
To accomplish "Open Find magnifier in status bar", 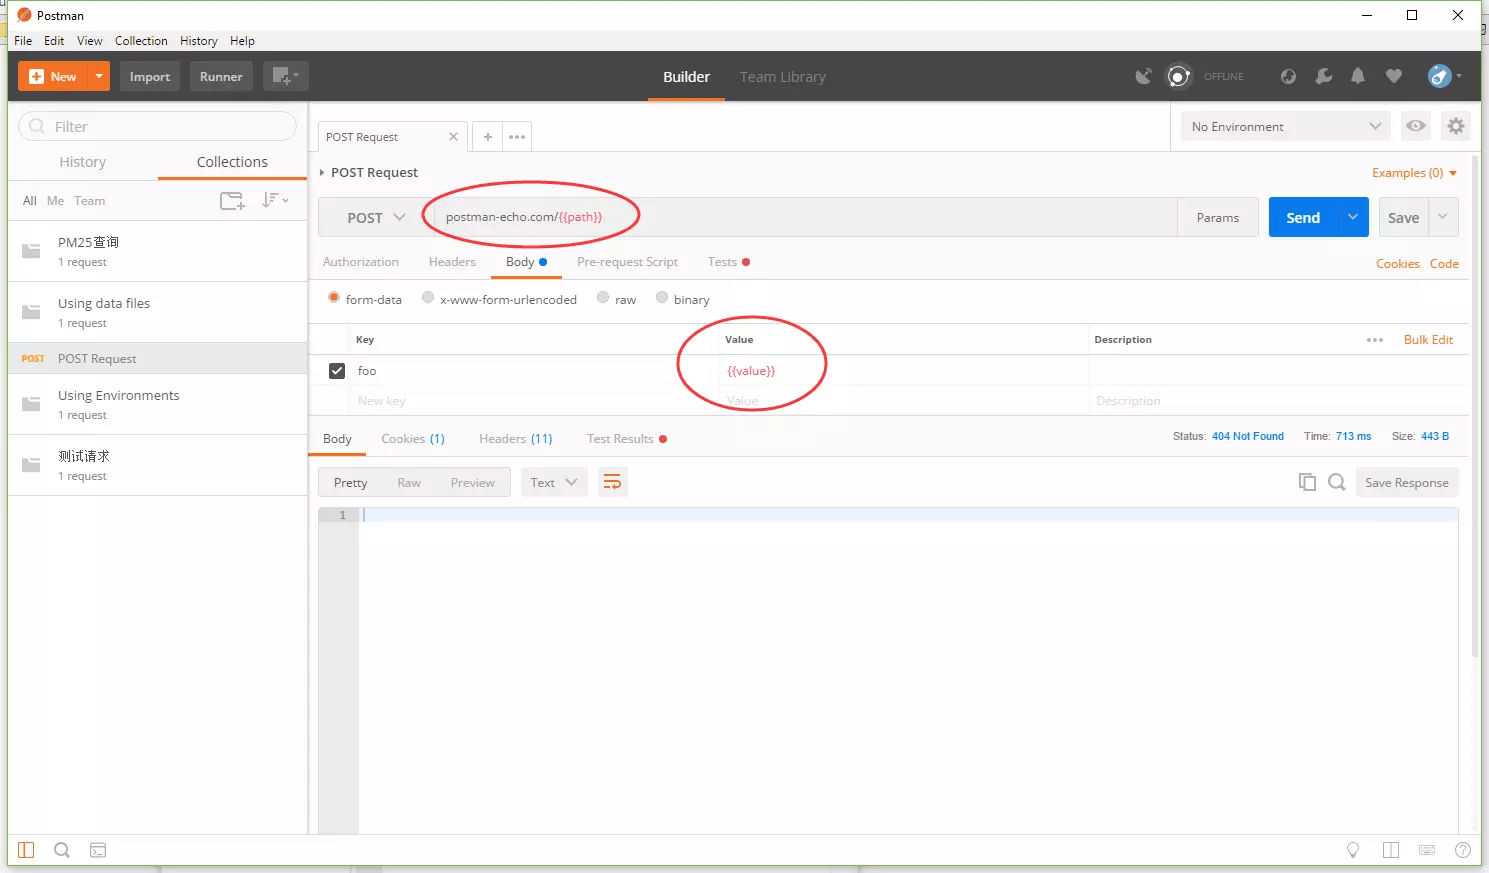I will [62, 850].
